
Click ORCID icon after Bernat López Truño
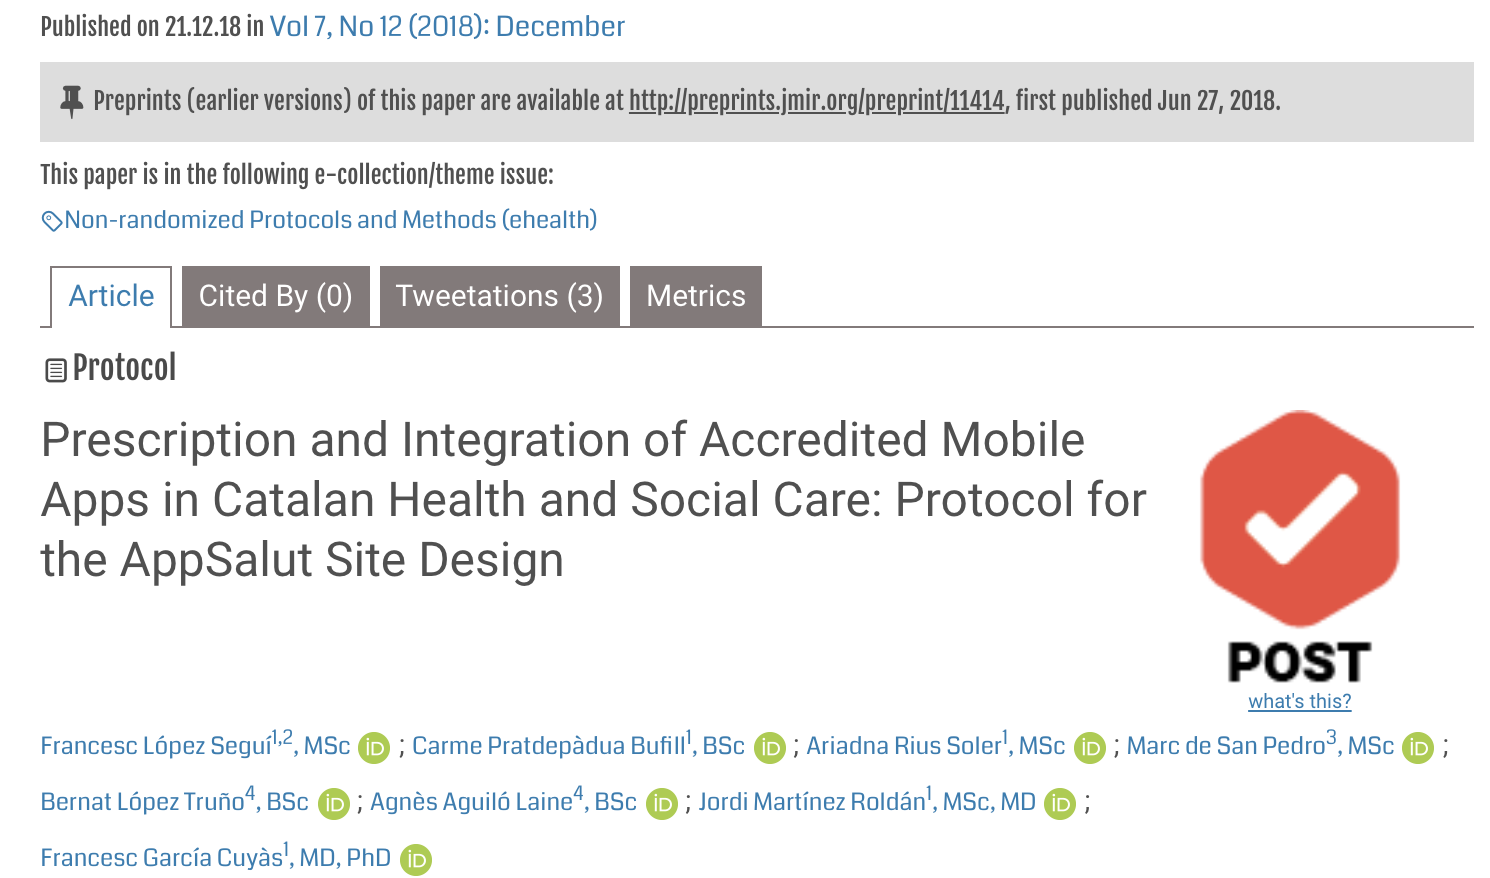tap(333, 804)
